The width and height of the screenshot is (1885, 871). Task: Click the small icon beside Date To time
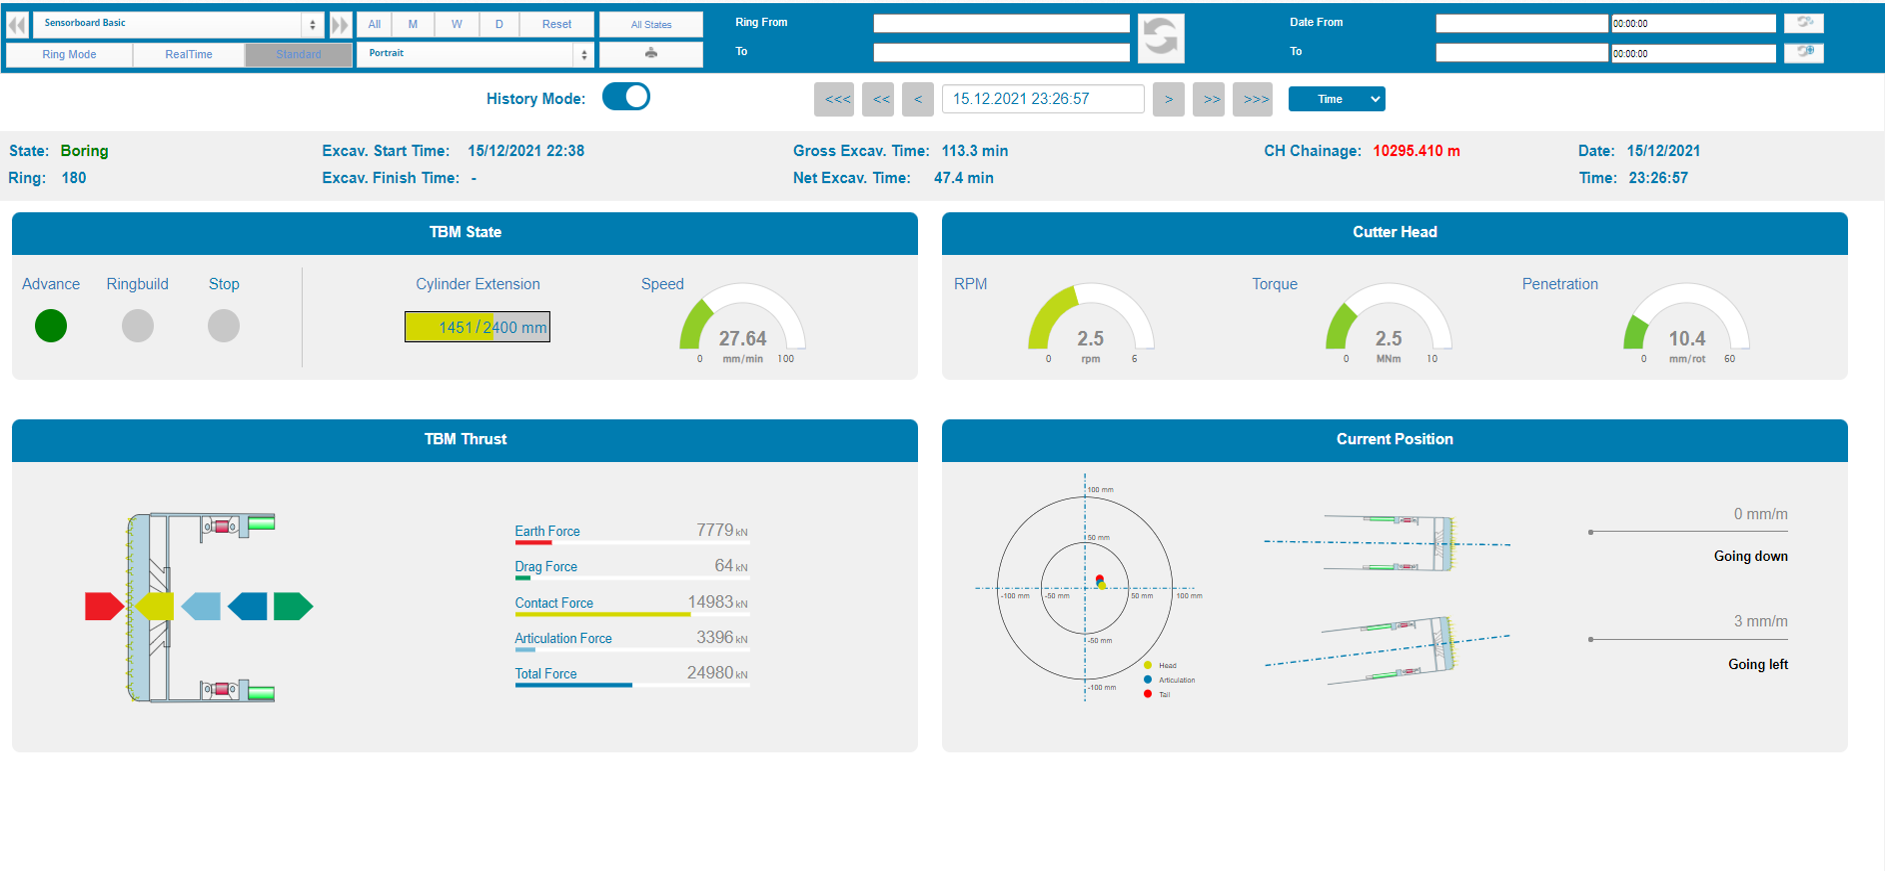pyautogui.click(x=1804, y=52)
